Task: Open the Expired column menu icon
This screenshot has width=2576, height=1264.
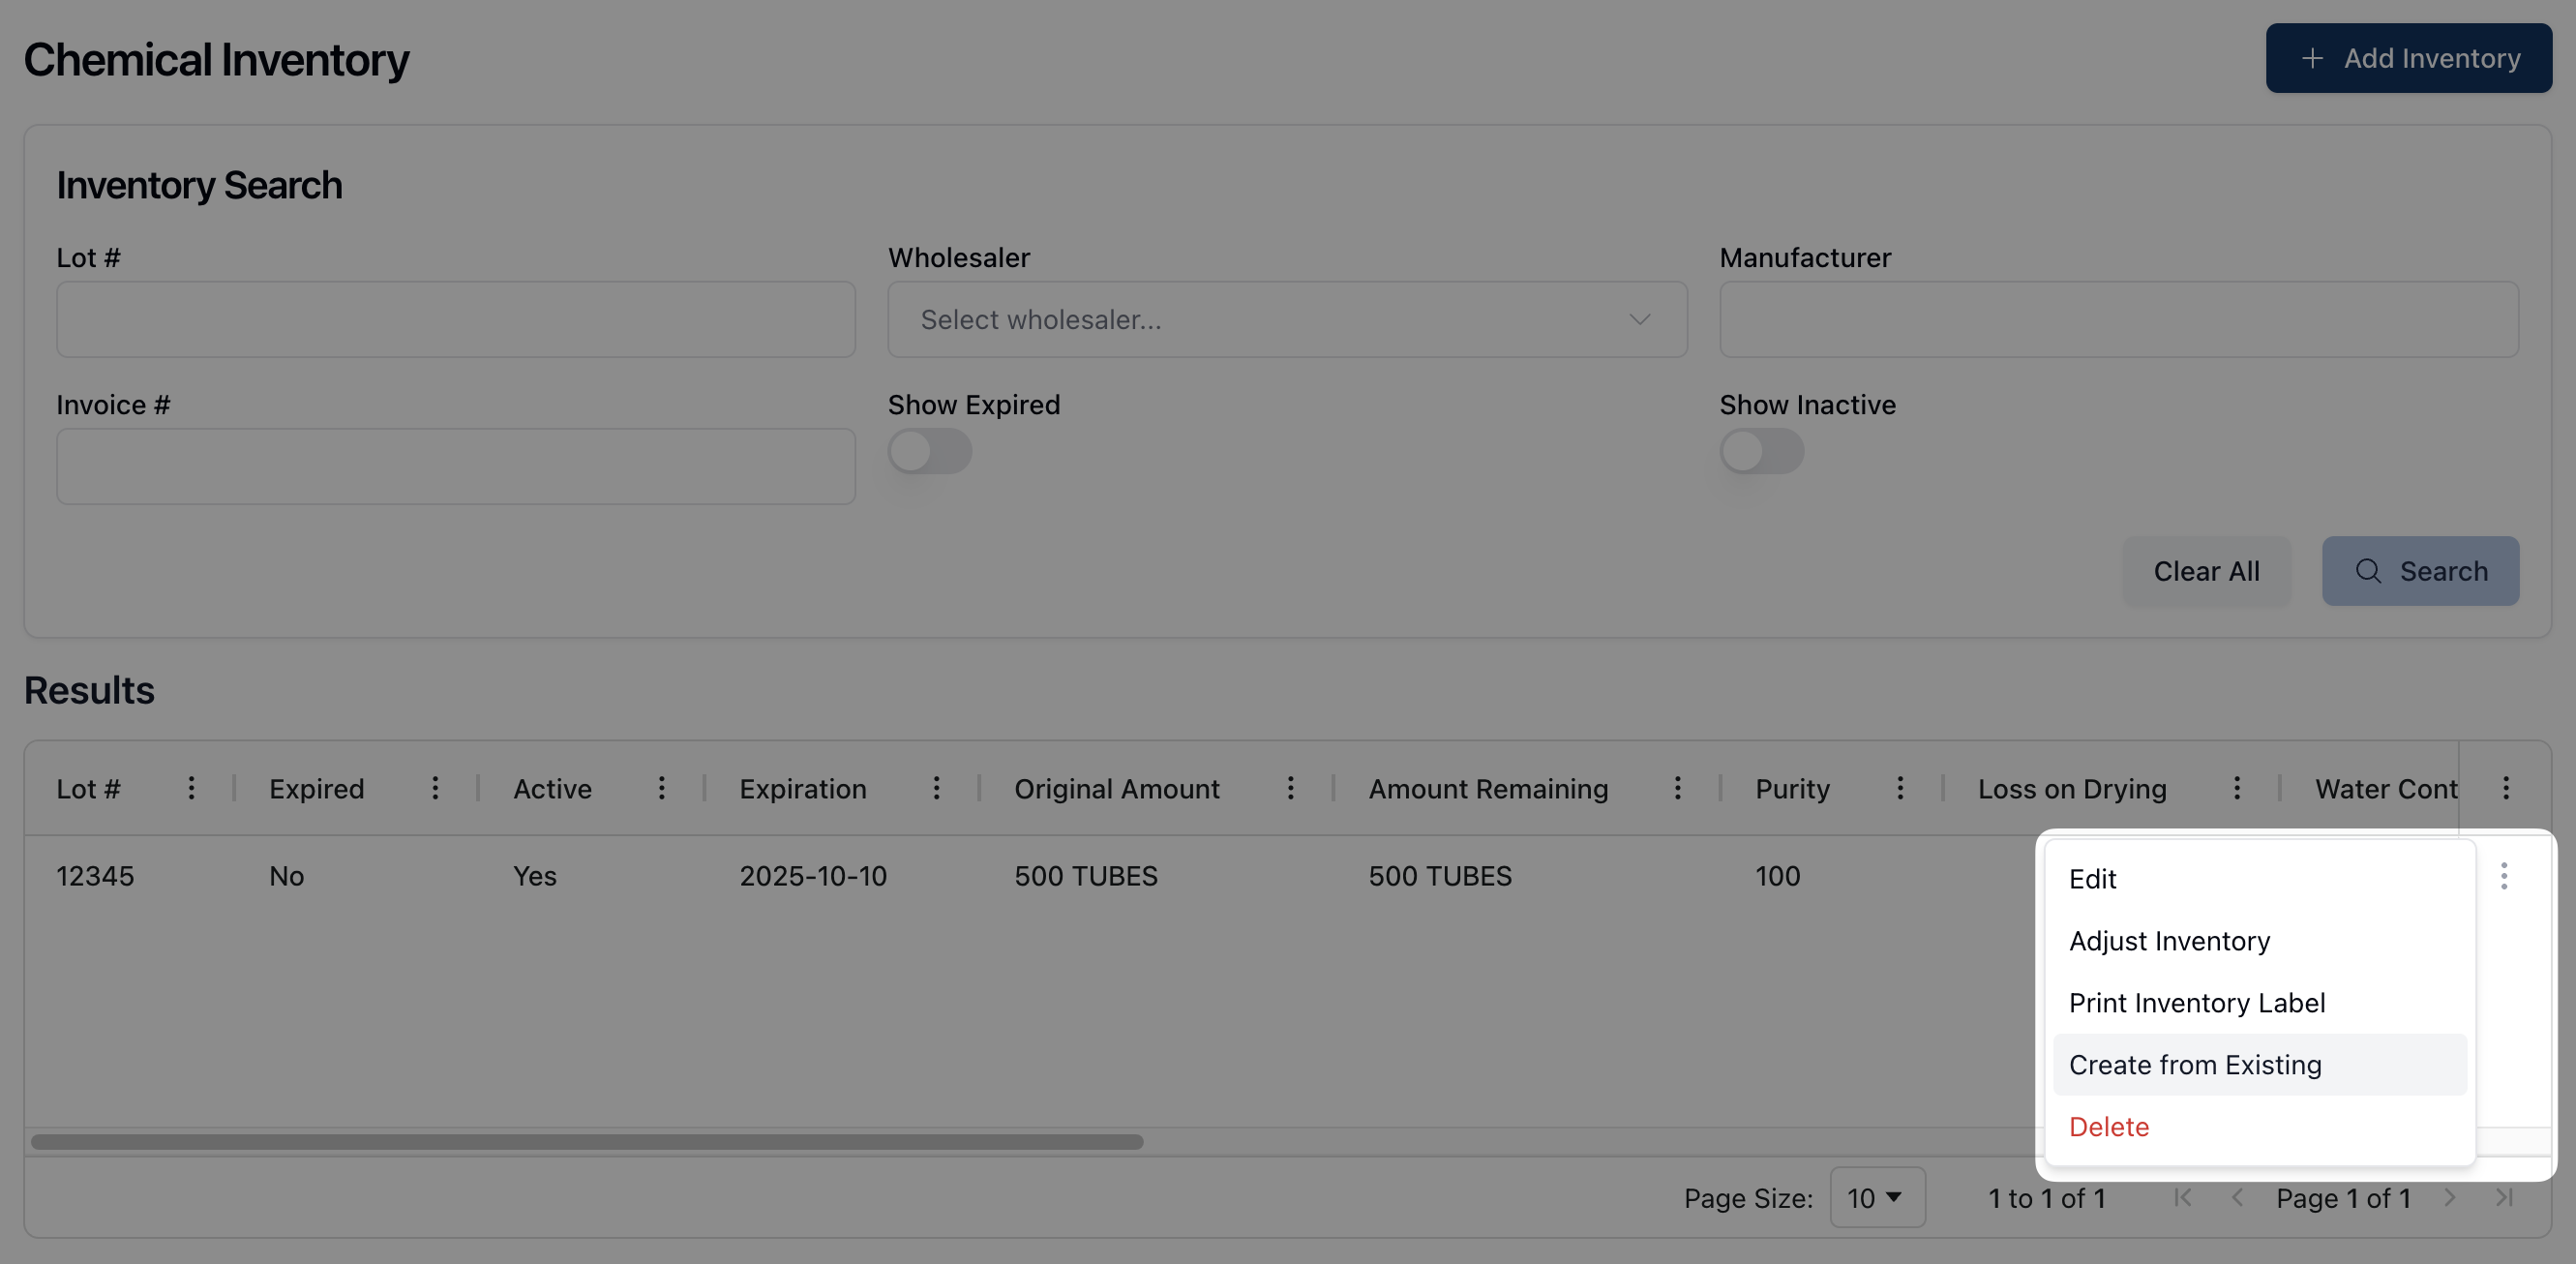Action: tap(435, 788)
